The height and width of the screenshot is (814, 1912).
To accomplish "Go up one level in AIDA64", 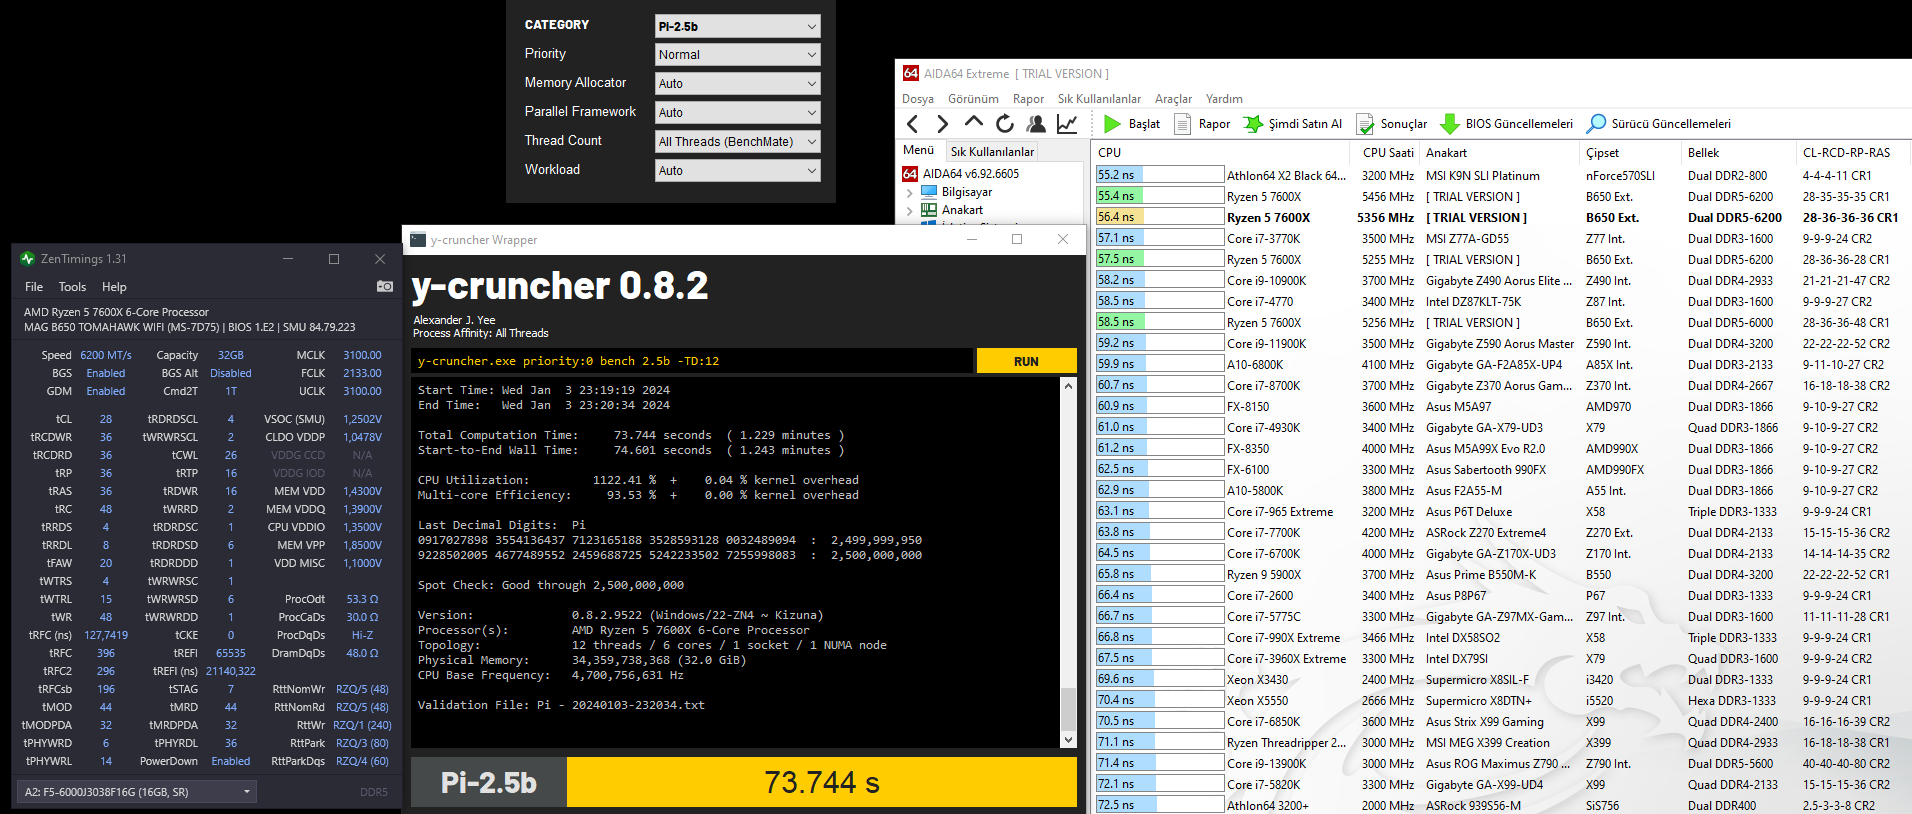I will 974,122.
